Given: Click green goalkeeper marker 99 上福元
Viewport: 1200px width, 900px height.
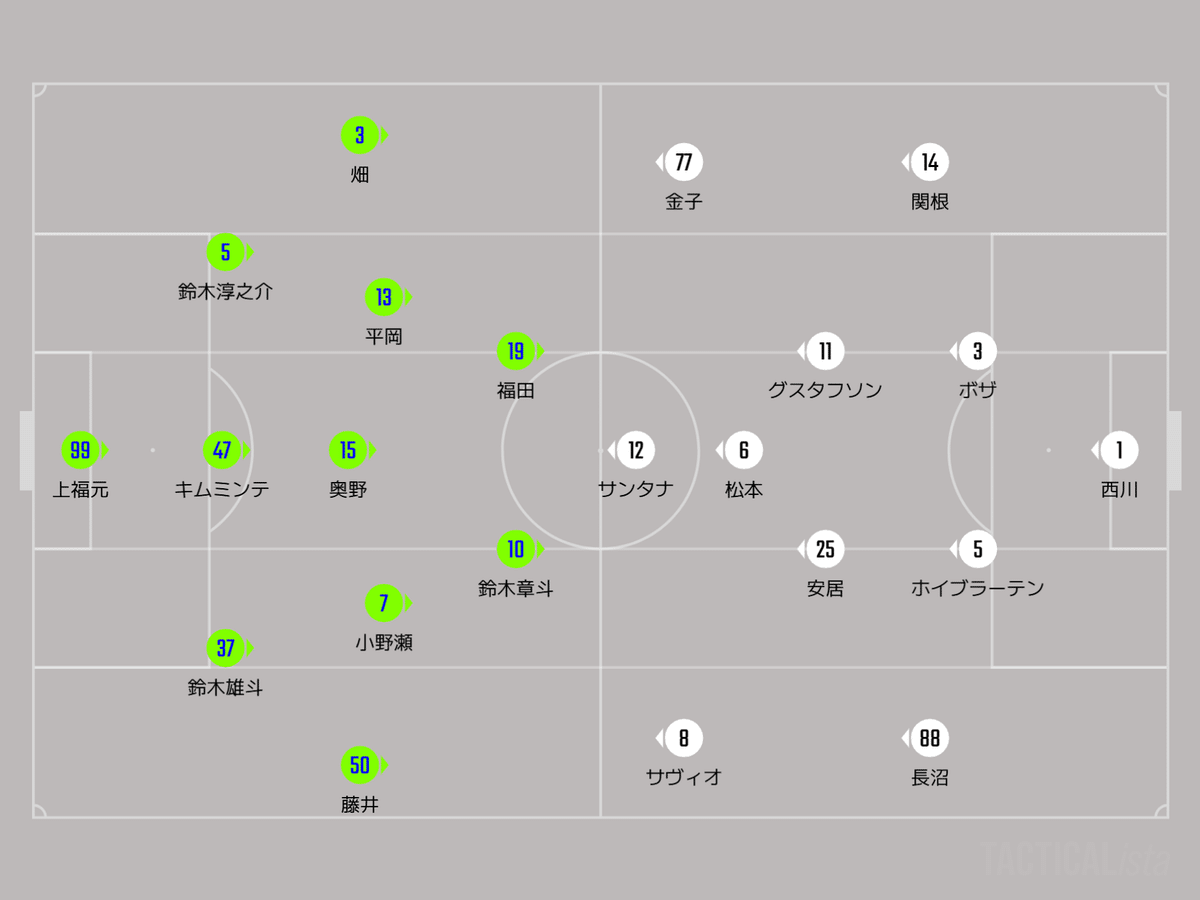Looking at the screenshot, I should pos(81,450).
